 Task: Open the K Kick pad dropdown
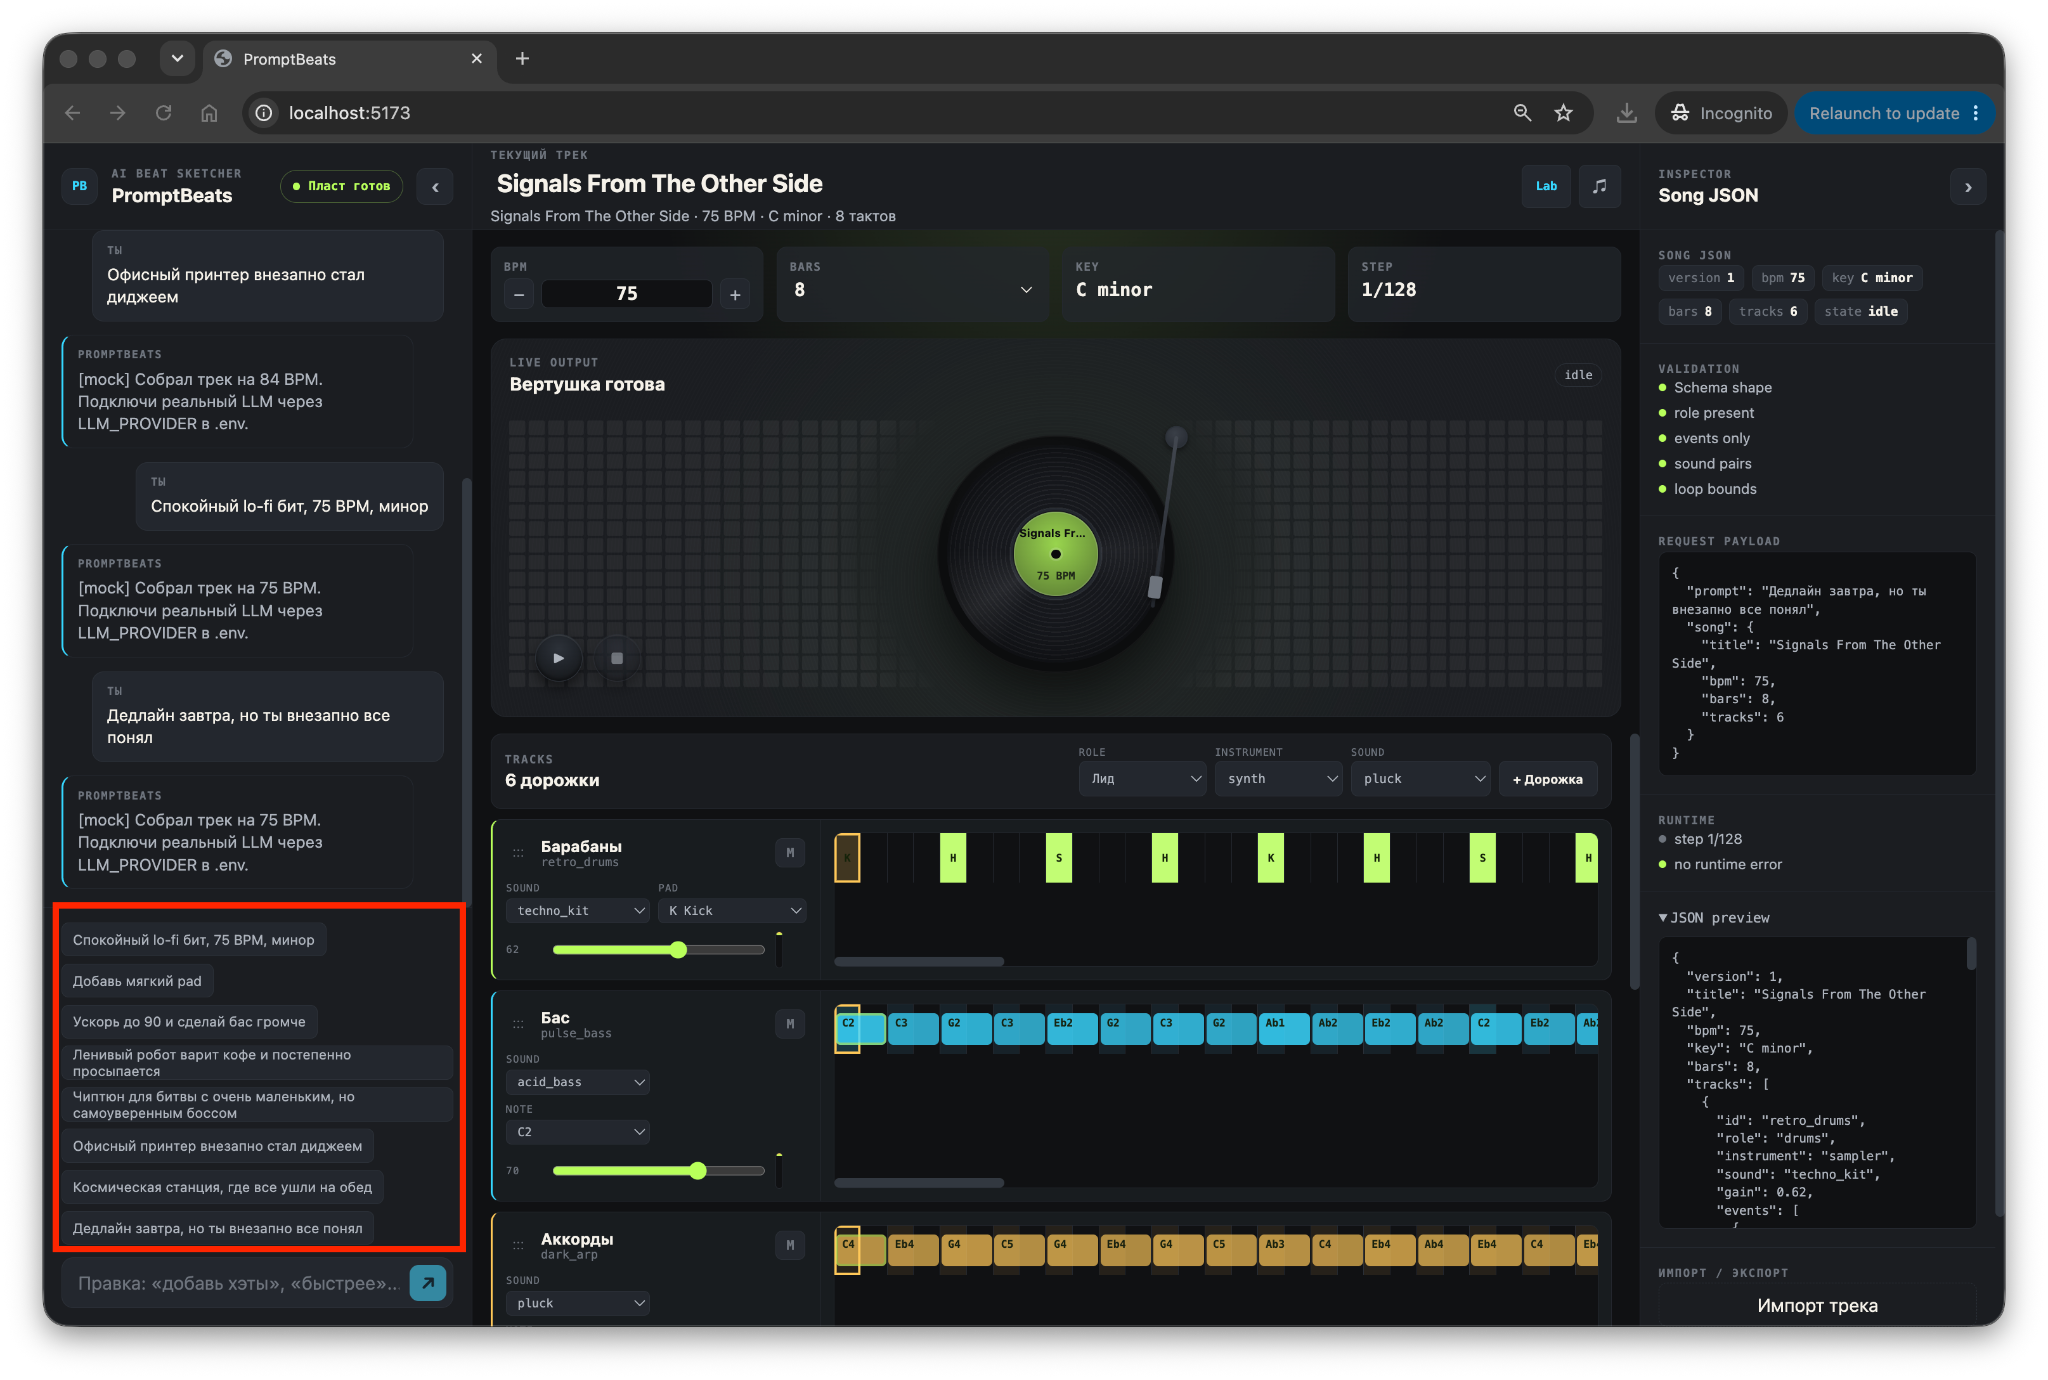point(732,911)
